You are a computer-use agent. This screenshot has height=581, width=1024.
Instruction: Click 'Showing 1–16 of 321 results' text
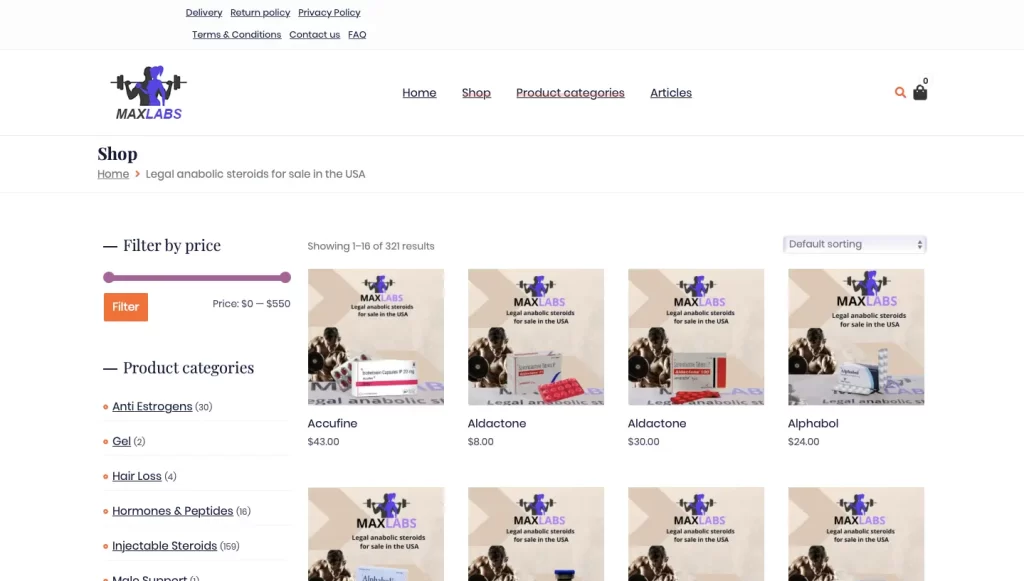371,246
